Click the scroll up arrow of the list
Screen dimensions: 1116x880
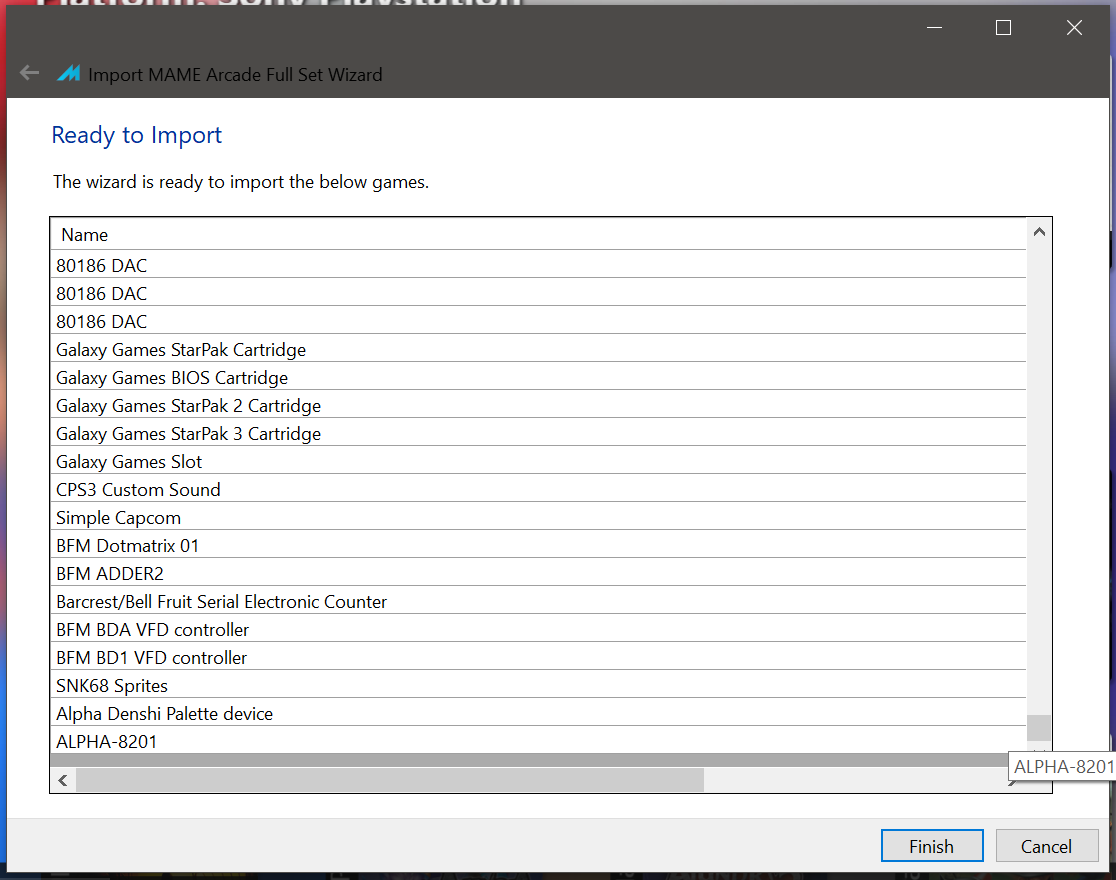point(1038,232)
